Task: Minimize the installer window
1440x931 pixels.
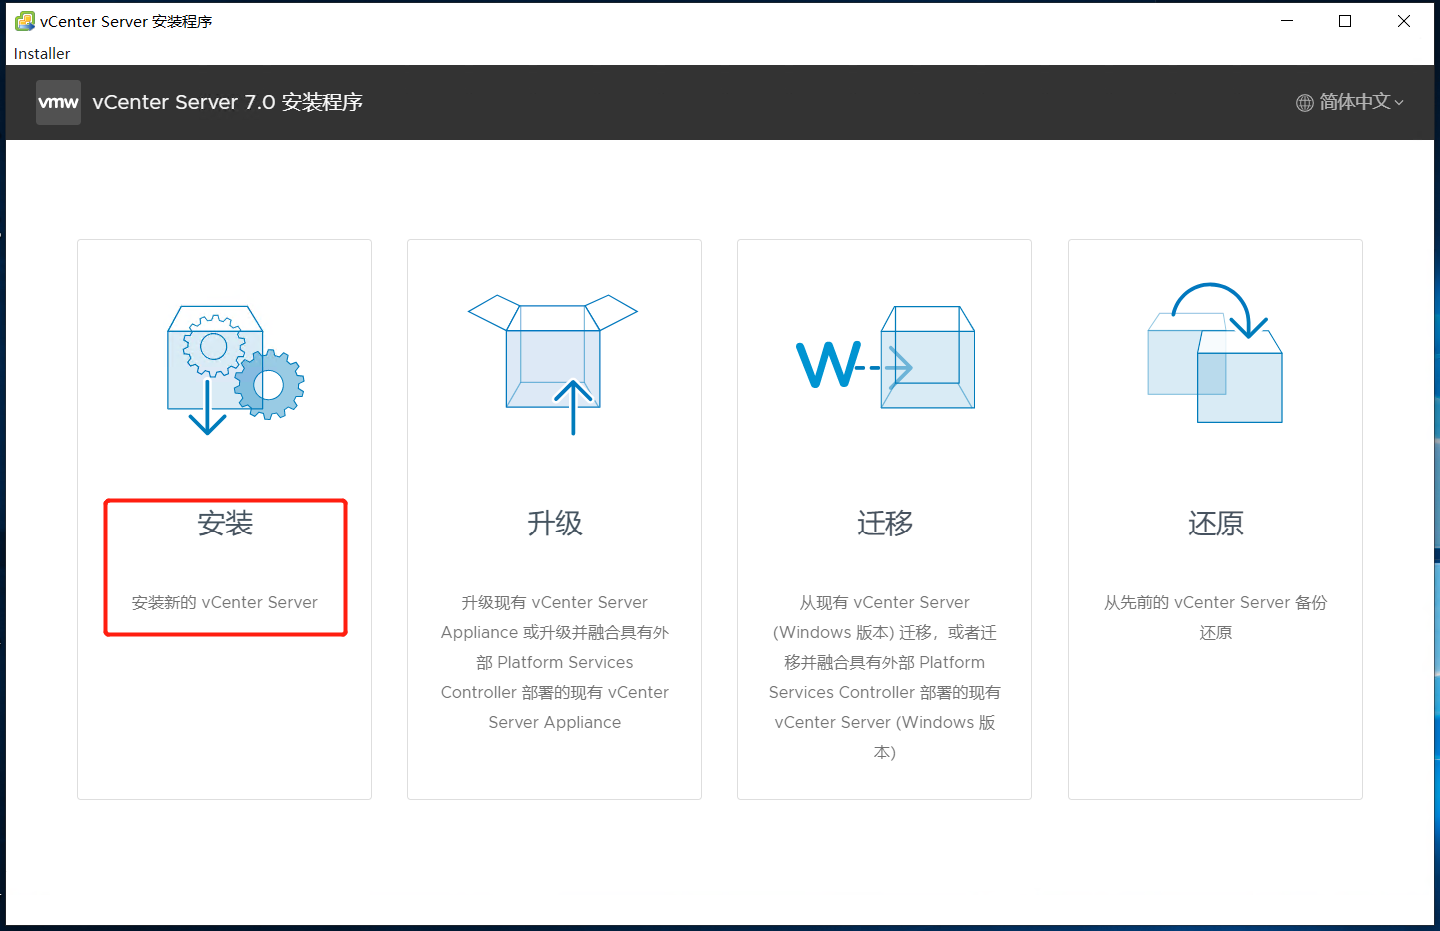Action: coord(1287,21)
